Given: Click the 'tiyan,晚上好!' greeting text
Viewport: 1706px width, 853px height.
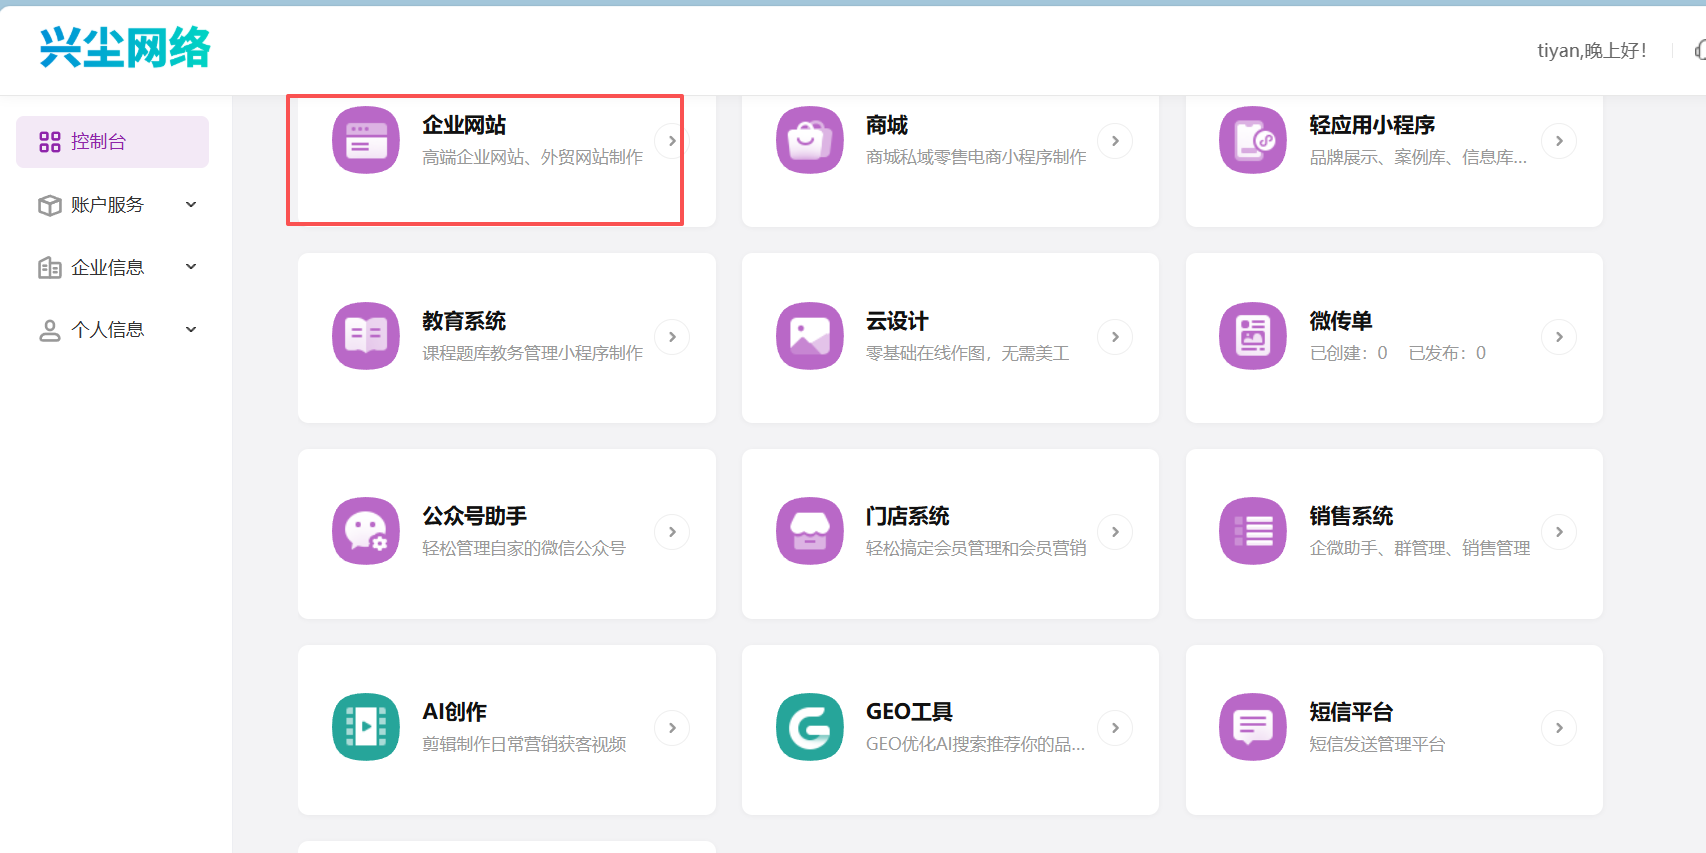Looking at the screenshot, I should tap(1591, 51).
